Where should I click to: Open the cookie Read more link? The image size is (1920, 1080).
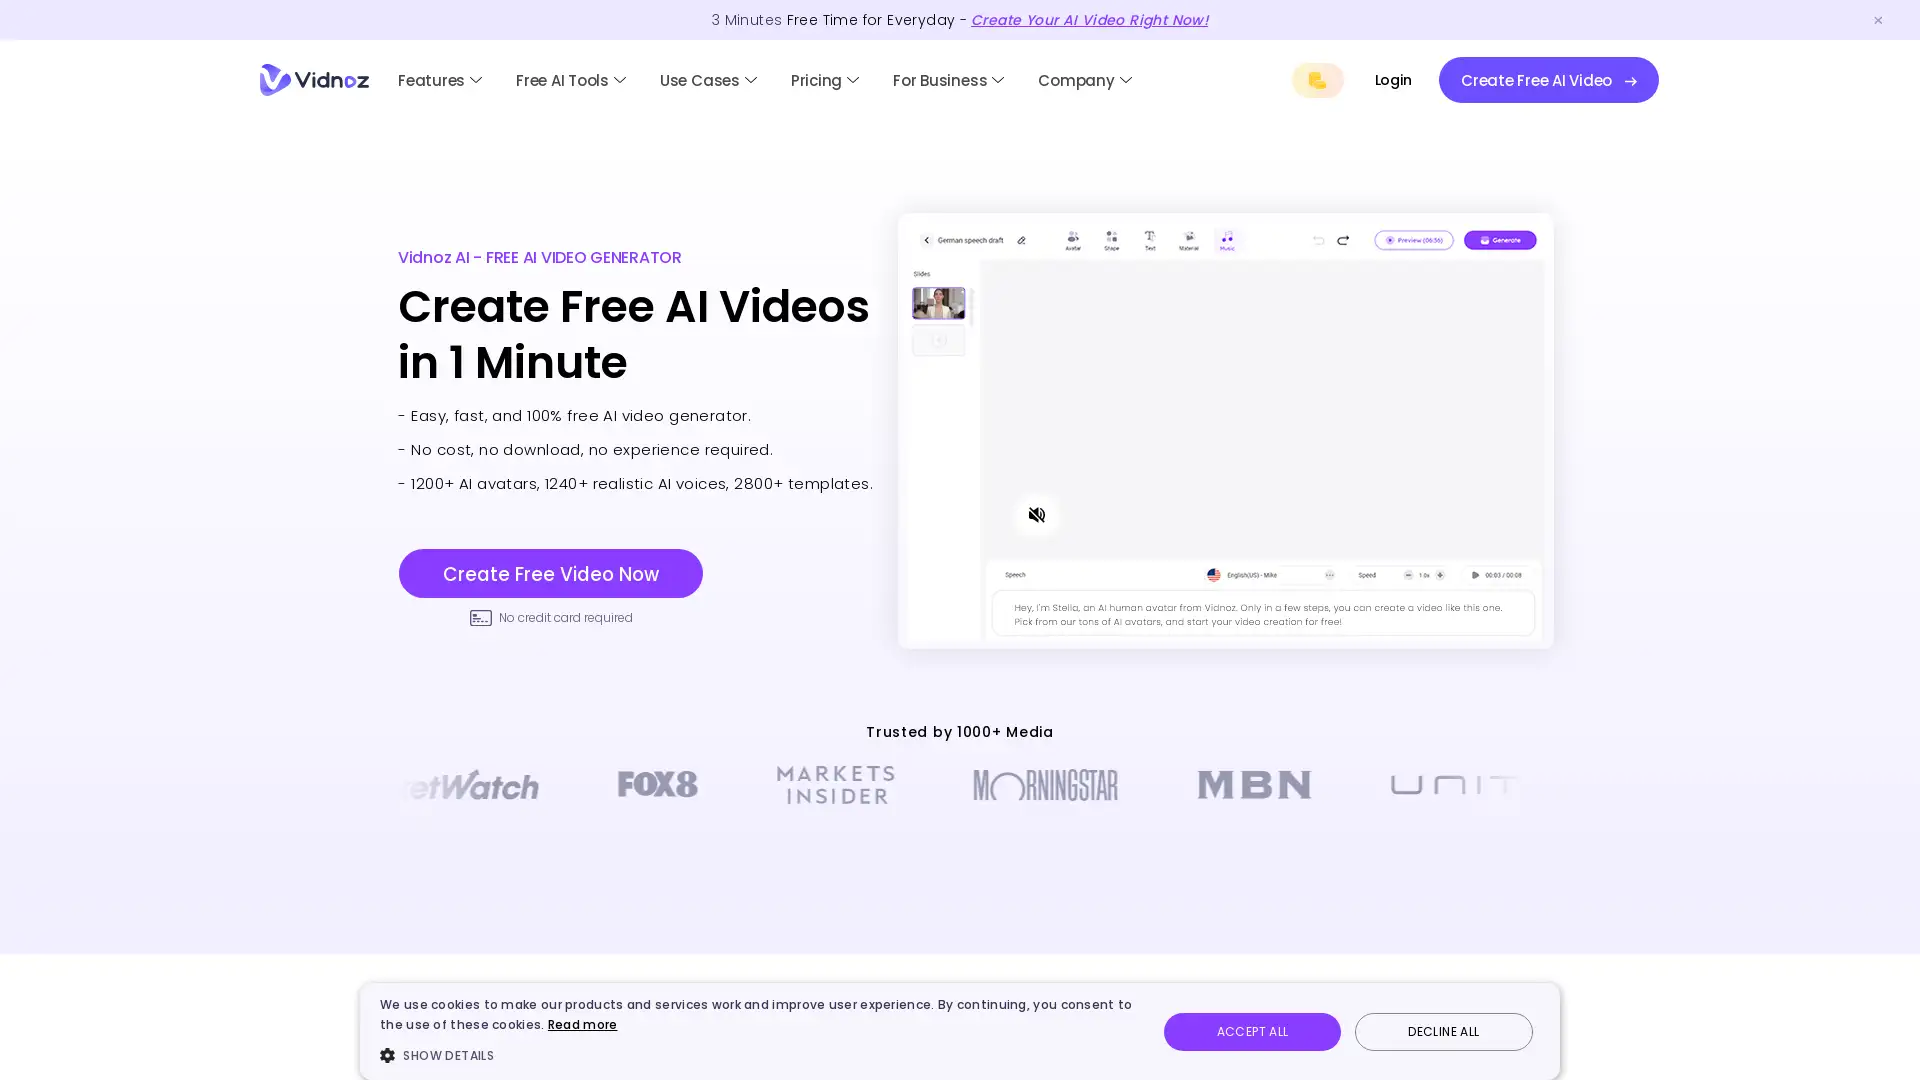(582, 1025)
